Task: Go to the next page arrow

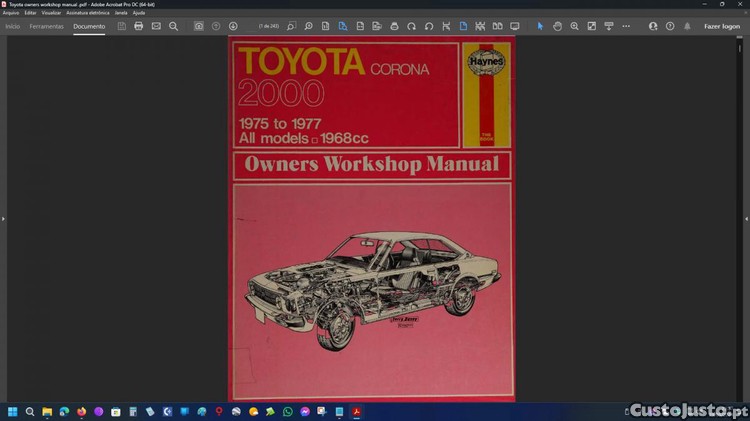Action: tap(233, 26)
